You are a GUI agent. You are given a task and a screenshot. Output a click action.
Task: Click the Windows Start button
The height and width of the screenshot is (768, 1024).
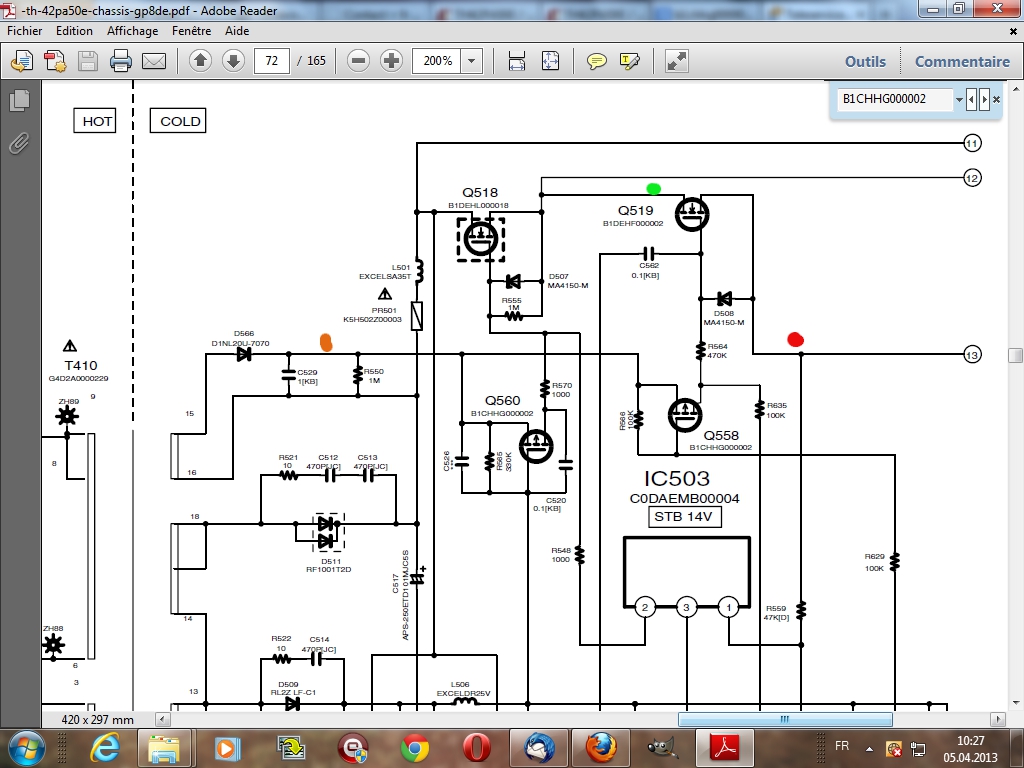(x=26, y=748)
